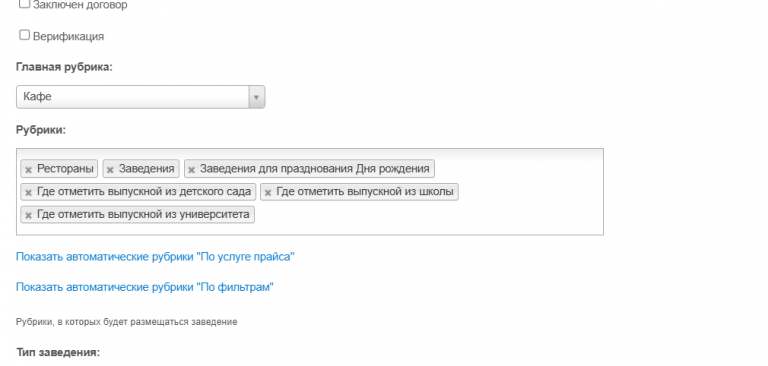Click выпускной из детского сада tag label
Screen dimensions: 768x366
click(x=144, y=192)
